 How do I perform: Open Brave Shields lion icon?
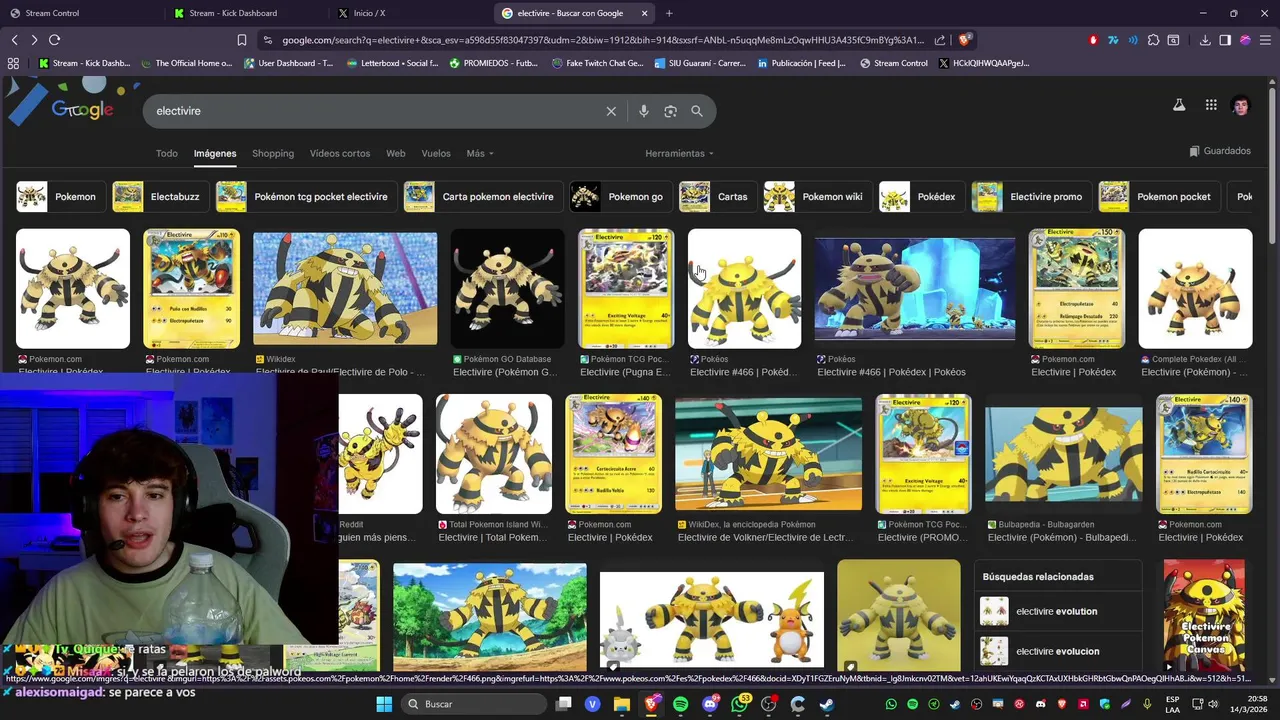point(964,40)
